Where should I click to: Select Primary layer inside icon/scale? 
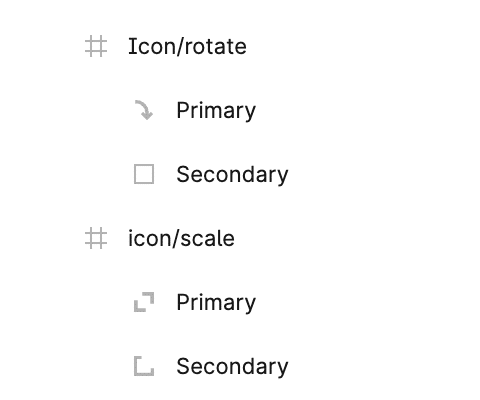[x=216, y=303]
